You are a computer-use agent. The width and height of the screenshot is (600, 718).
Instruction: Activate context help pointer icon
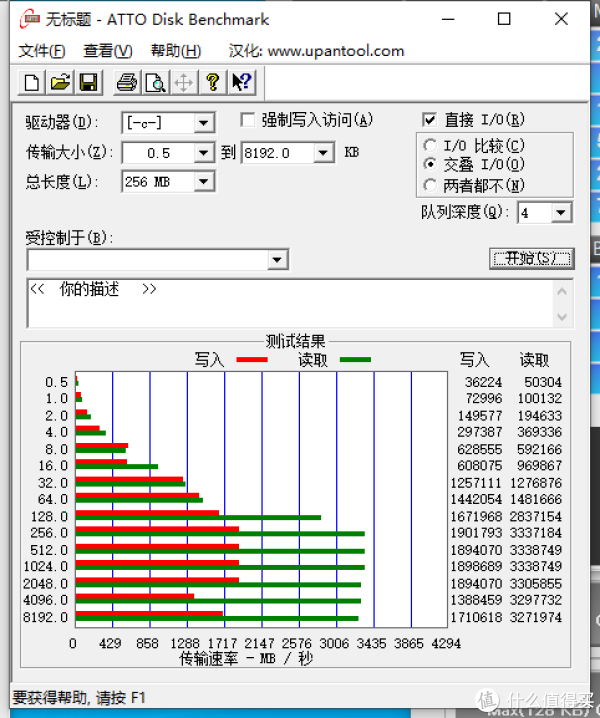[241, 82]
